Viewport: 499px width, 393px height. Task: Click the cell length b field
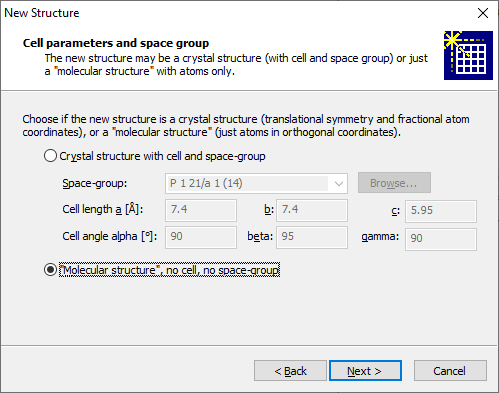pyautogui.click(x=312, y=210)
